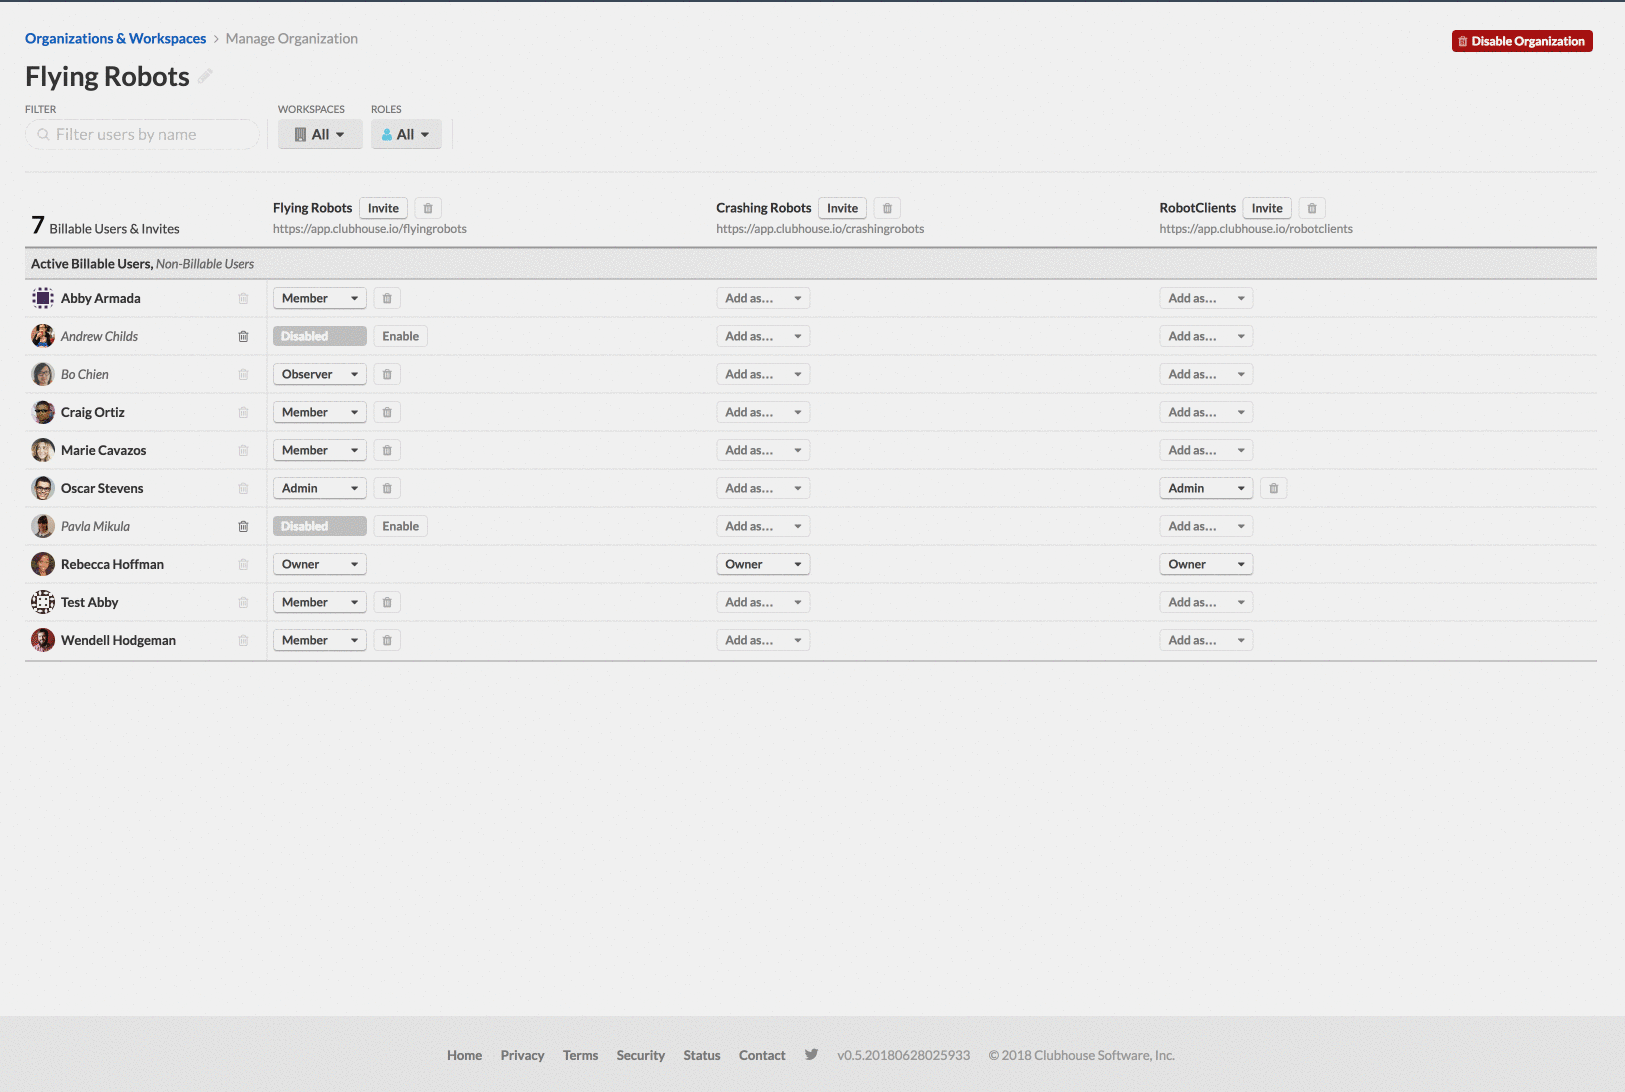Click Craig Ortiz's avatar photo
Screen dimensions: 1625x1092
(x=43, y=412)
